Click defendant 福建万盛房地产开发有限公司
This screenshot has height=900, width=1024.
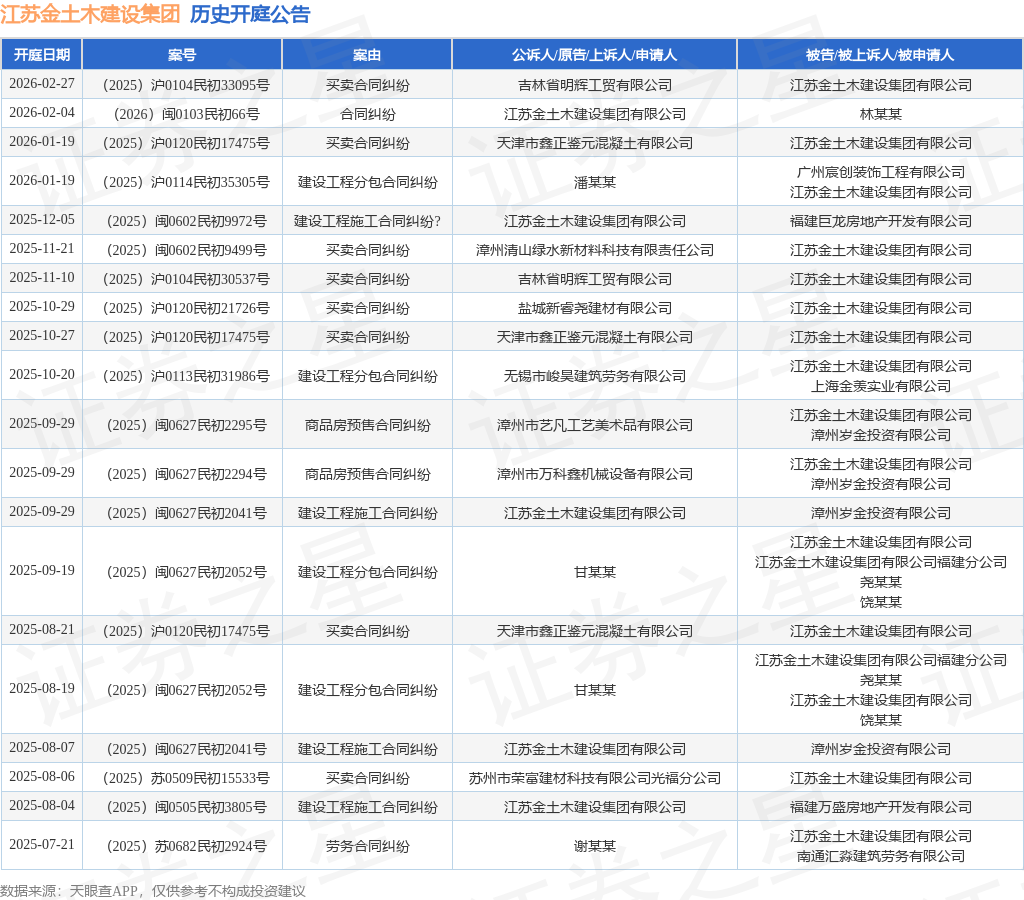pos(880,807)
